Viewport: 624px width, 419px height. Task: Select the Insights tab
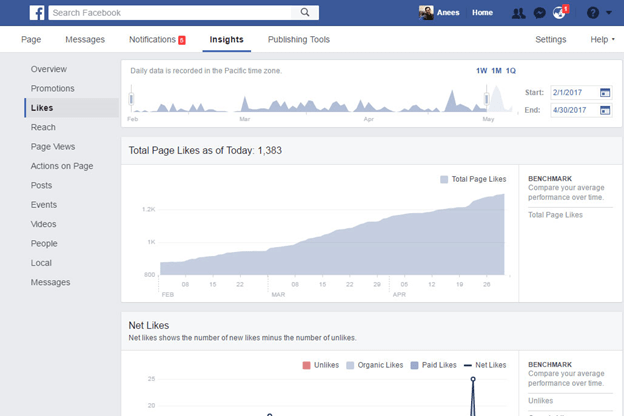[x=226, y=39]
